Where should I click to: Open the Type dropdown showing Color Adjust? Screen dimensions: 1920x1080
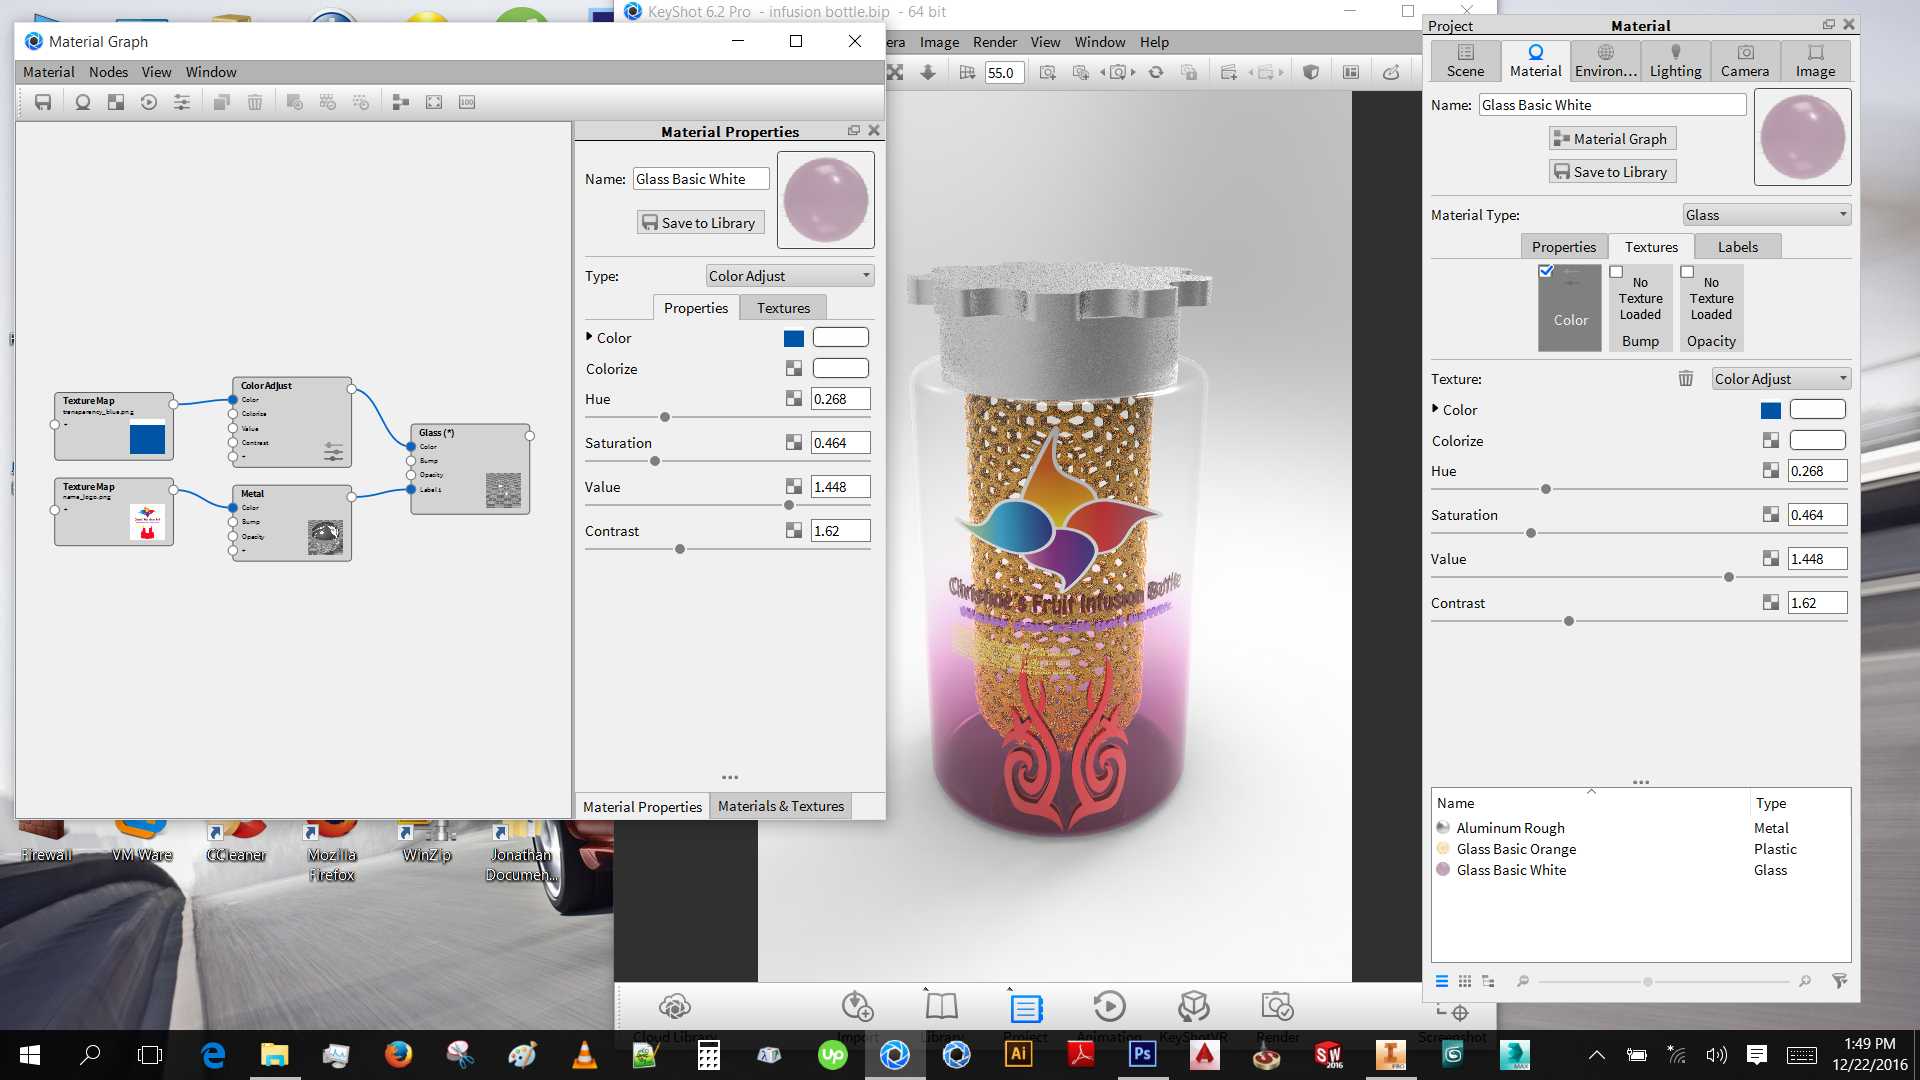point(790,276)
